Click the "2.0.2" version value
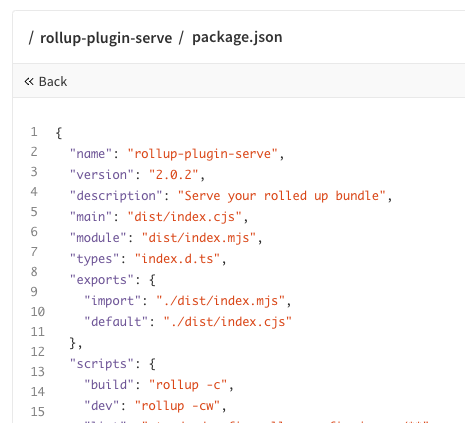465x423 pixels. 174,175
